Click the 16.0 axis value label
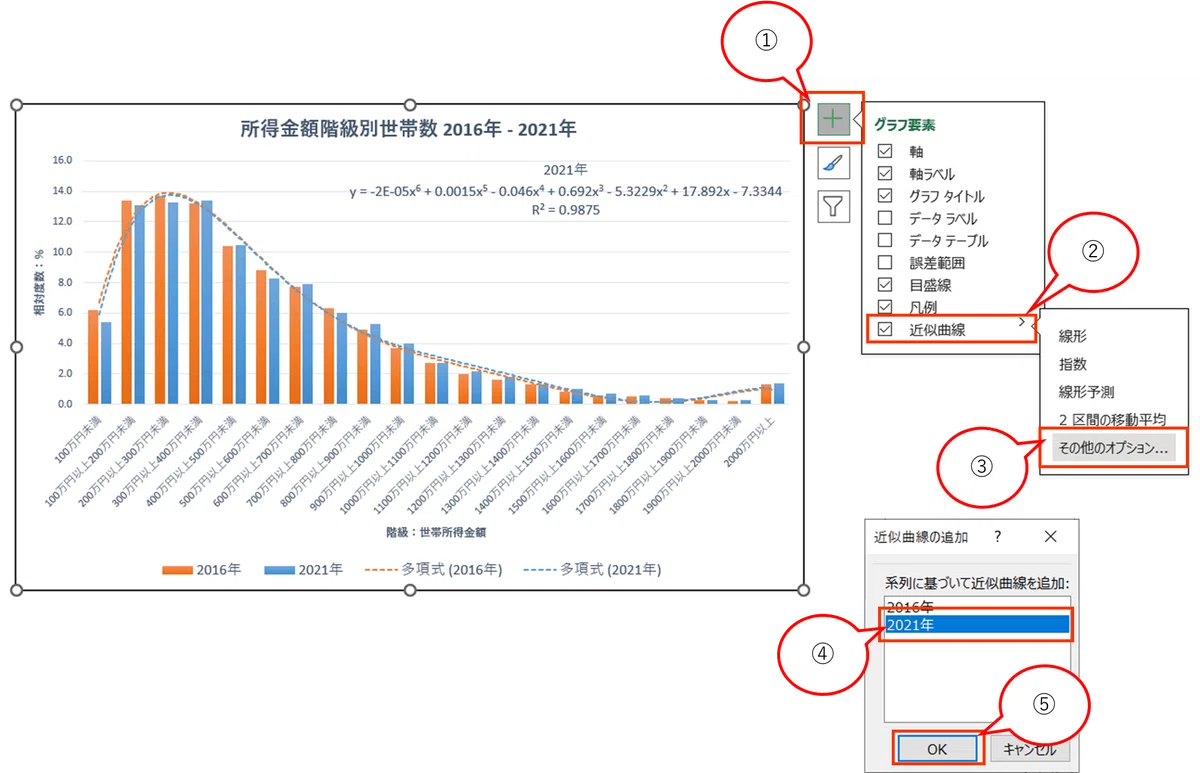Image resolution: width=1200 pixels, height=773 pixels. point(62,160)
